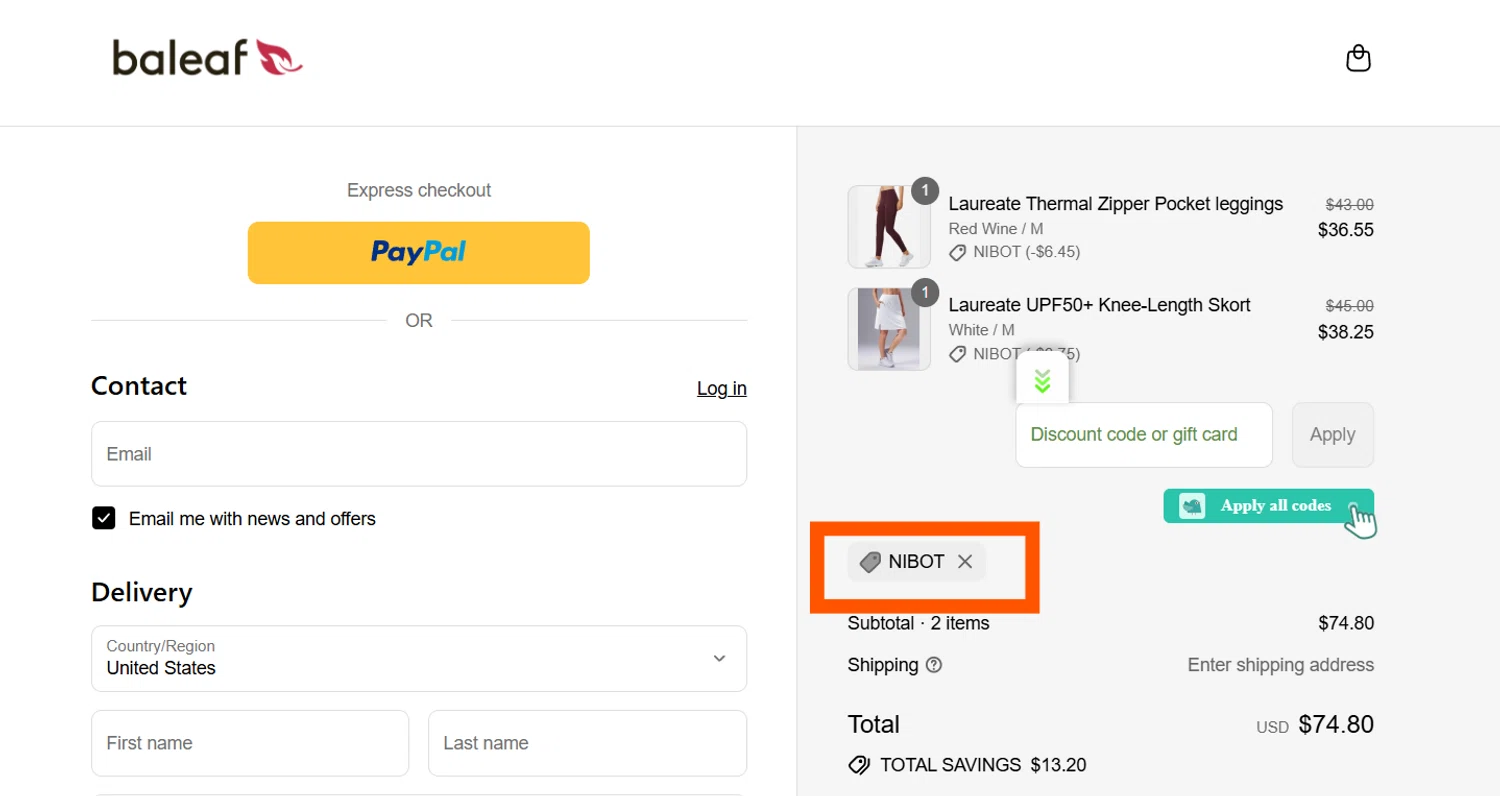Focus the First name field
The width and height of the screenshot is (1500, 796).
(250, 743)
